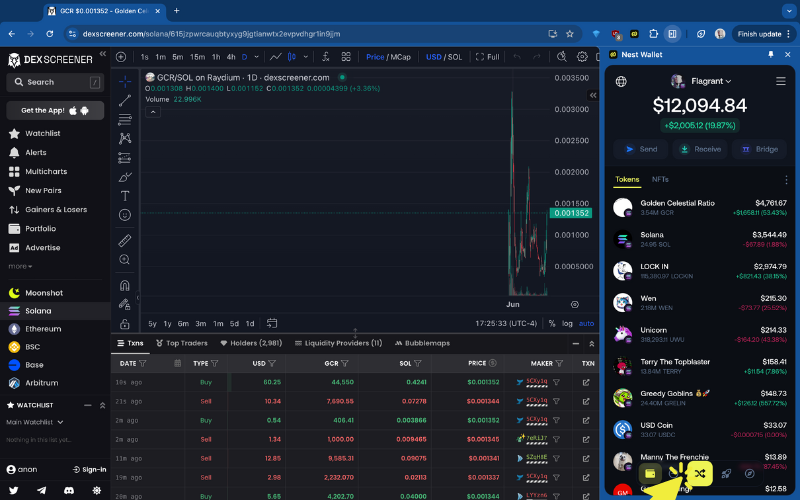Collapse the DEX Screener sidebar
The width and height of the screenshot is (800, 500).
coord(103,54)
